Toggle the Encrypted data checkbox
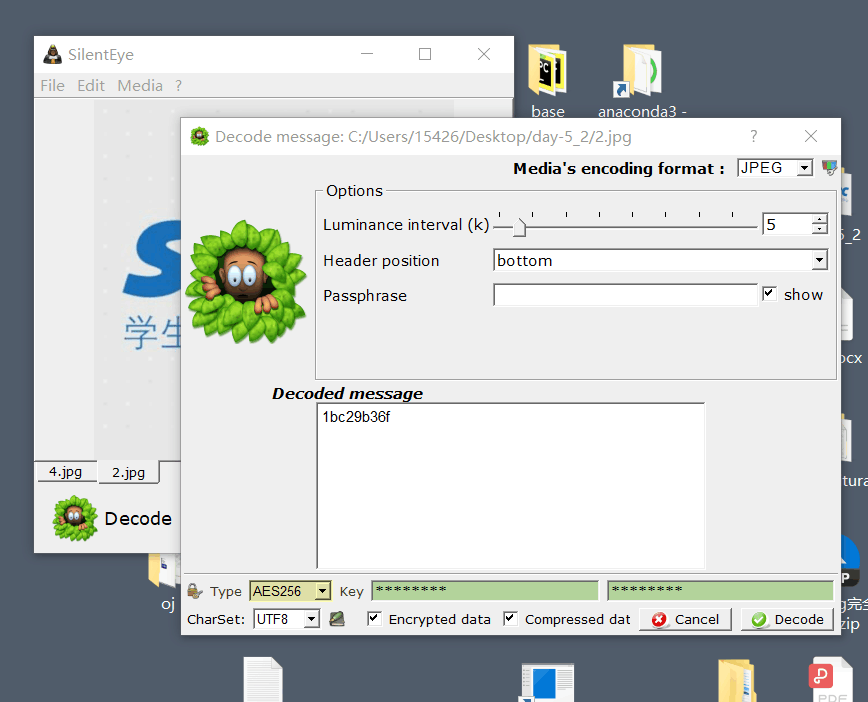868x702 pixels. pos(375,619)
